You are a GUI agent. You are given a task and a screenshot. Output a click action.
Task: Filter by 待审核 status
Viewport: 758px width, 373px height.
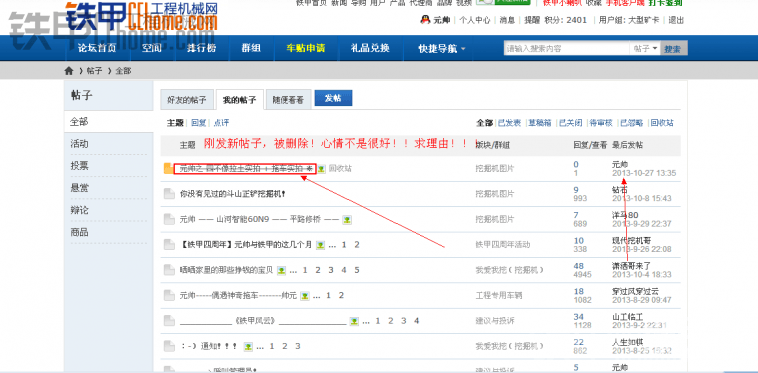coord(601,123)
